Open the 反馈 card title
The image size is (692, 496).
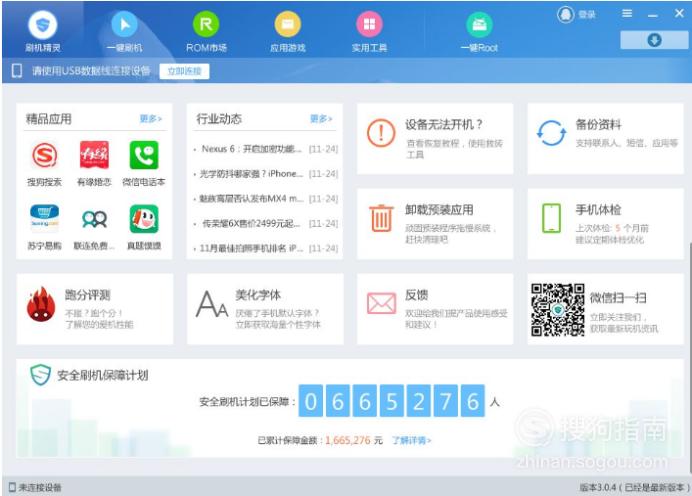pyautogui.click(x=416, y=295)
